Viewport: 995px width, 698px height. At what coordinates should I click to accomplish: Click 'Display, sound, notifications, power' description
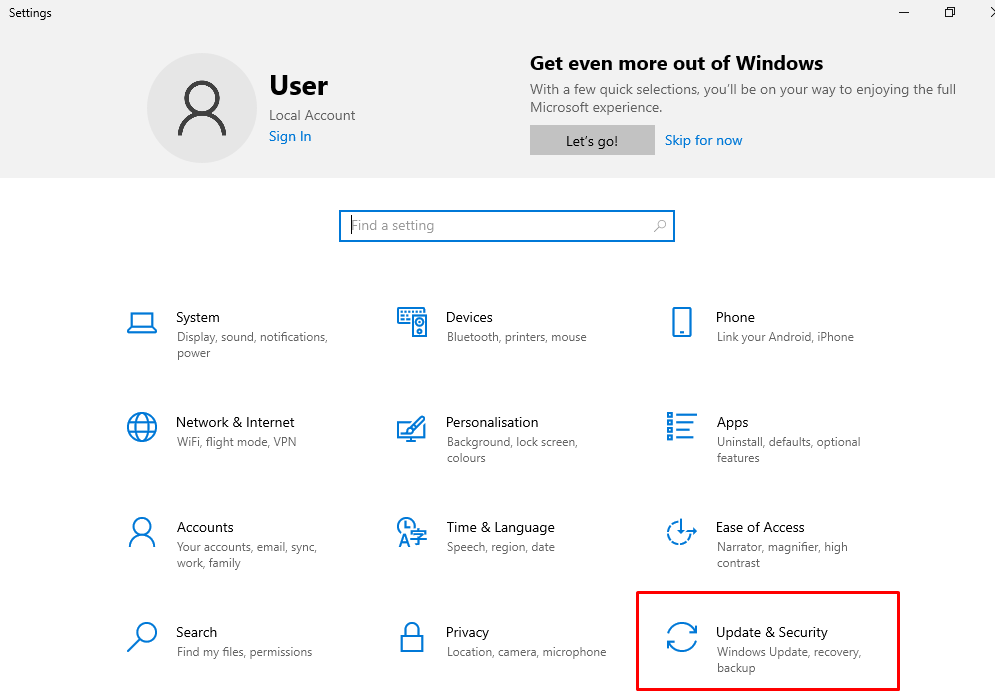pyautogui.click(x=253, y=345)
